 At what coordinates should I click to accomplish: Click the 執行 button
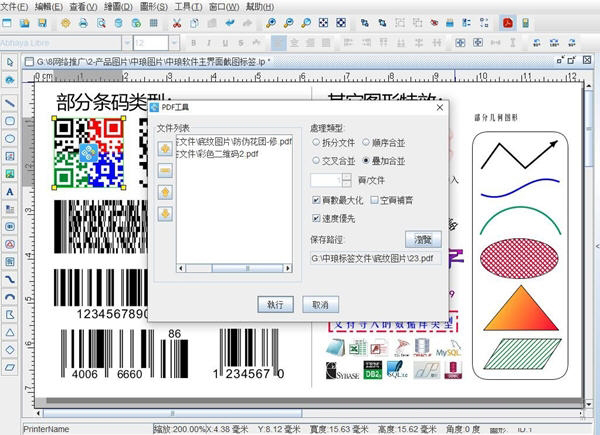pyautogui.click(x=275, y=304)
